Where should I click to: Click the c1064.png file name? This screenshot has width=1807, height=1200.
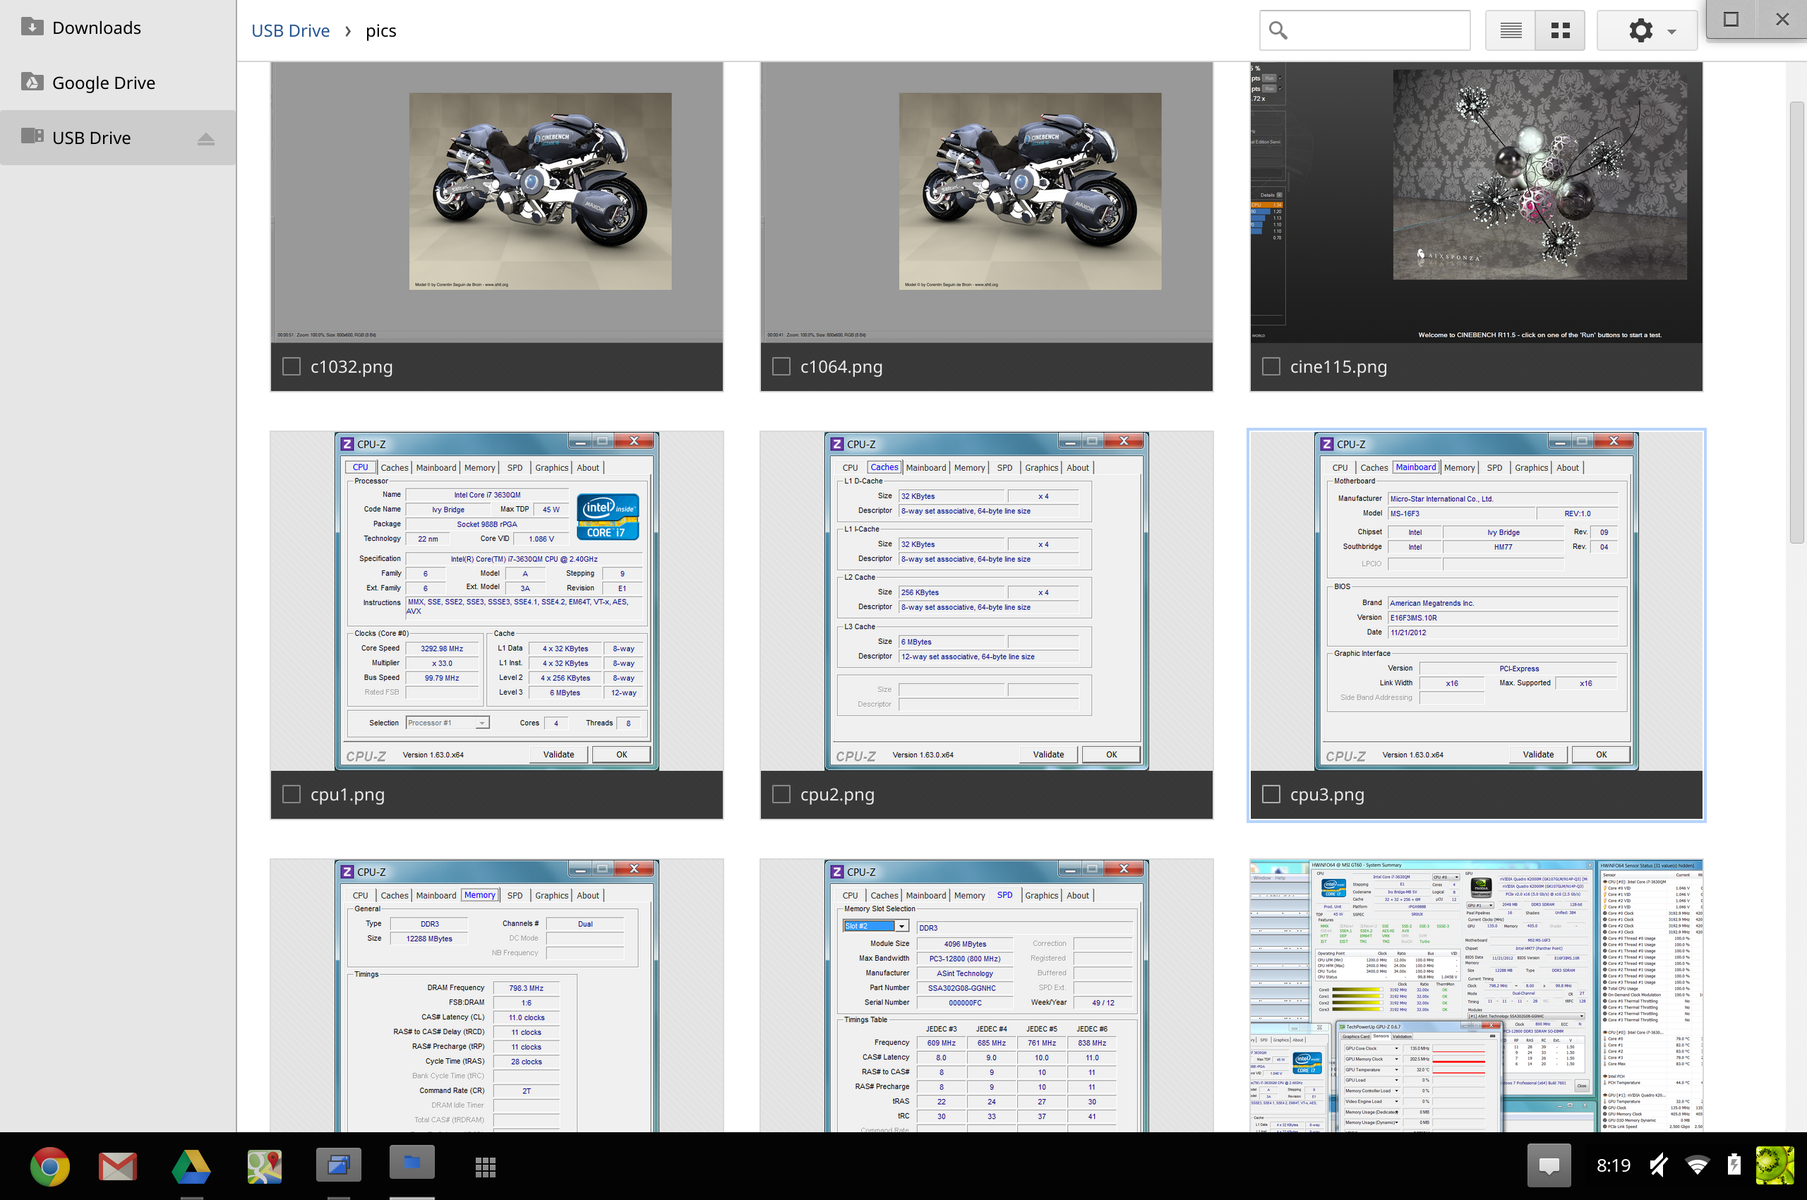coord(842,367)
